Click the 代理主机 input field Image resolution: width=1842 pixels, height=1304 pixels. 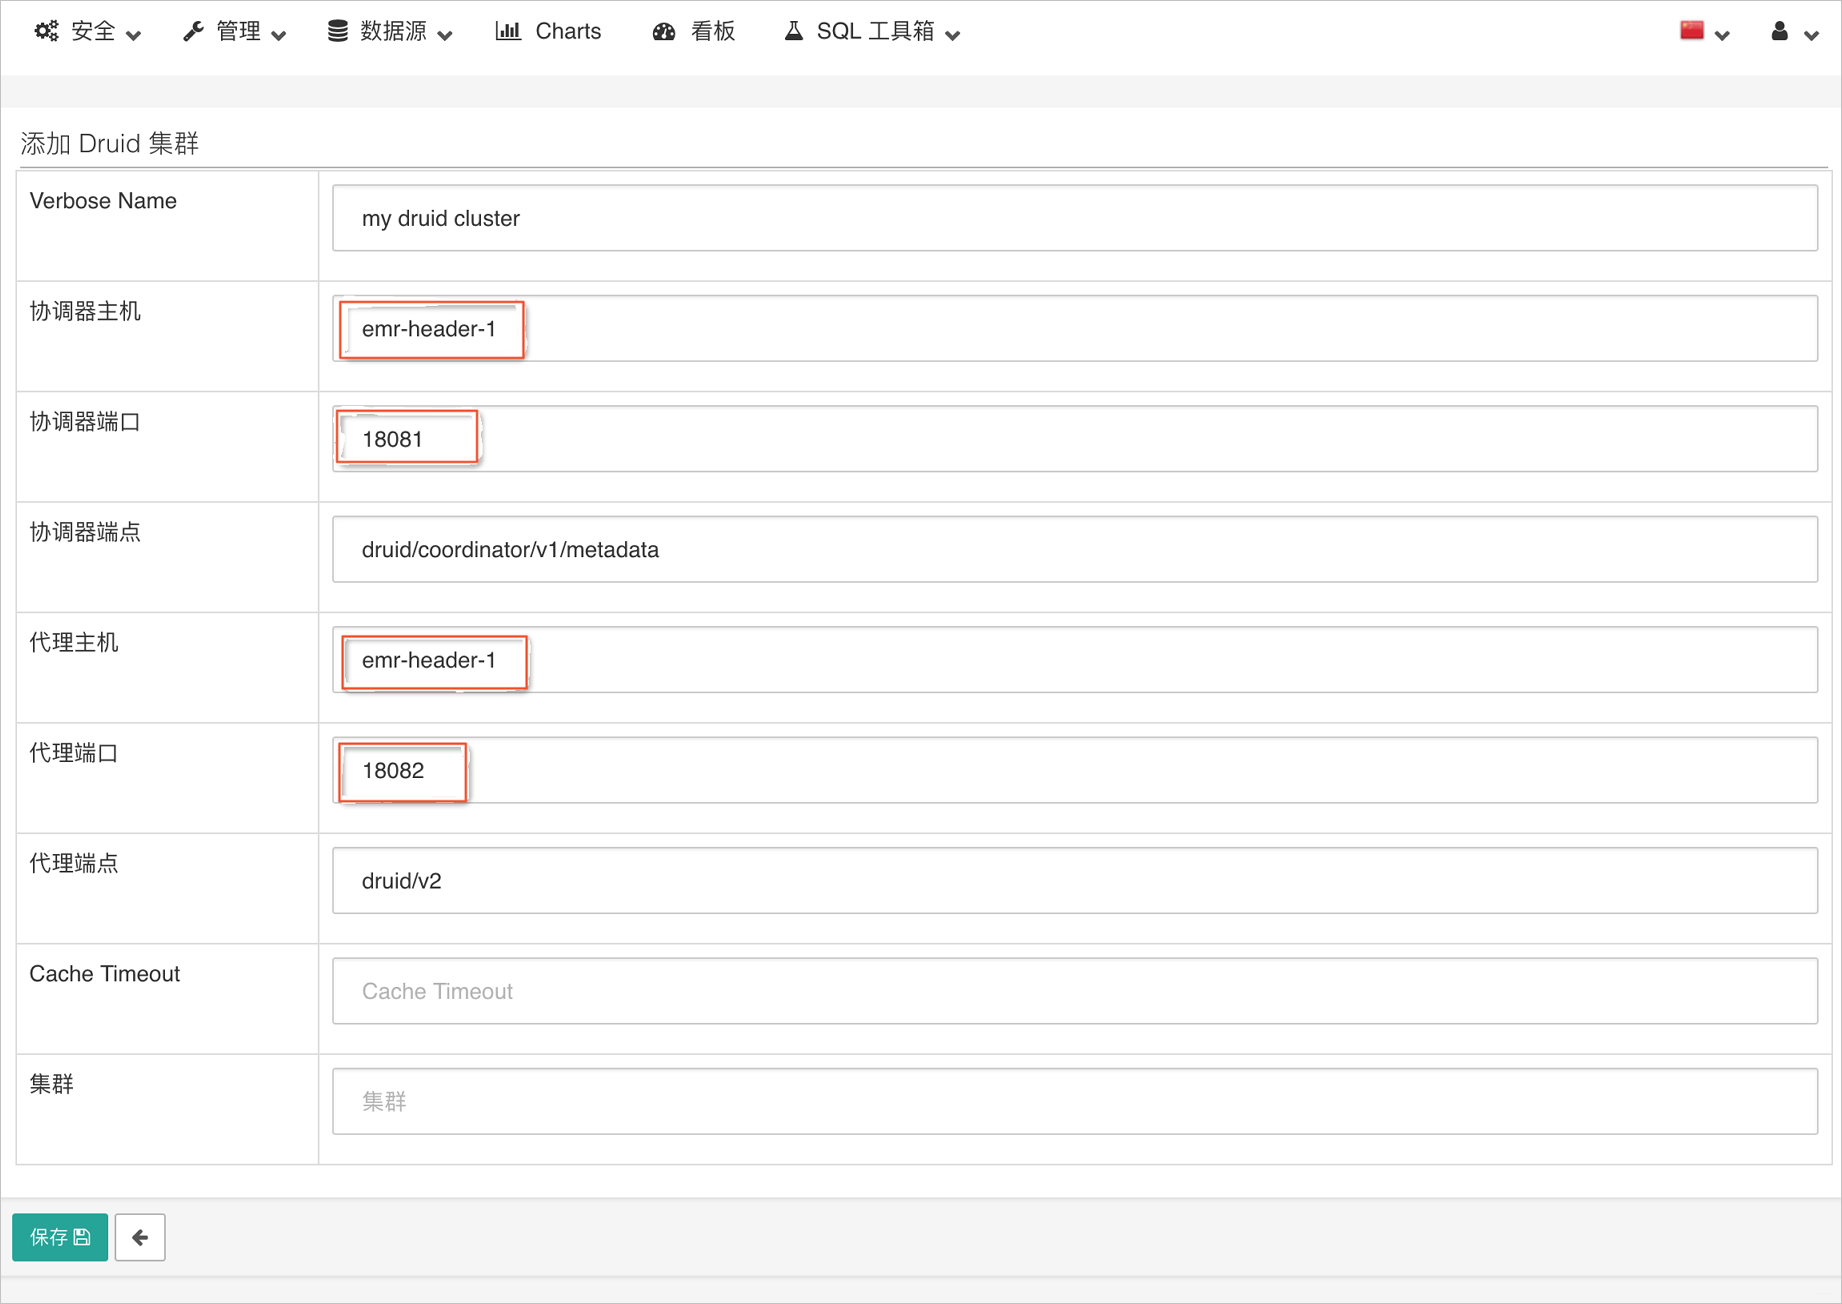(x=1075, y=660)
